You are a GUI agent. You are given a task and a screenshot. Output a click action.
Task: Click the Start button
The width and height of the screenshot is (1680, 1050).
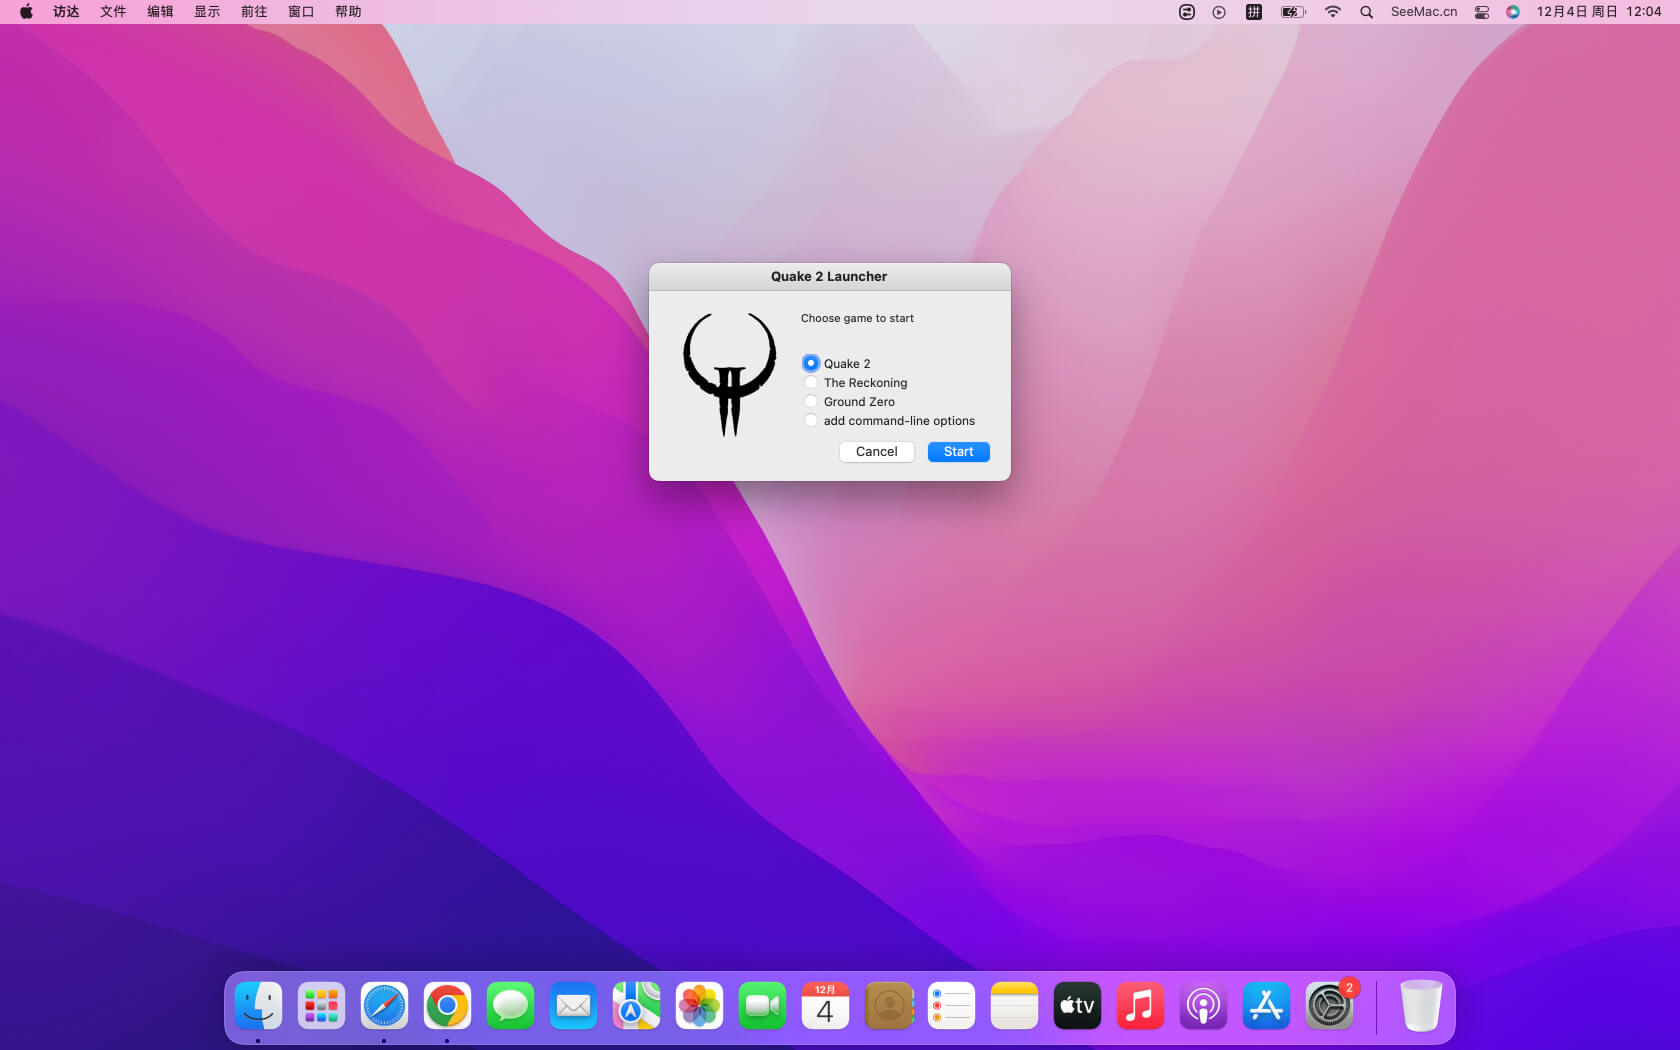coord(958,452)
